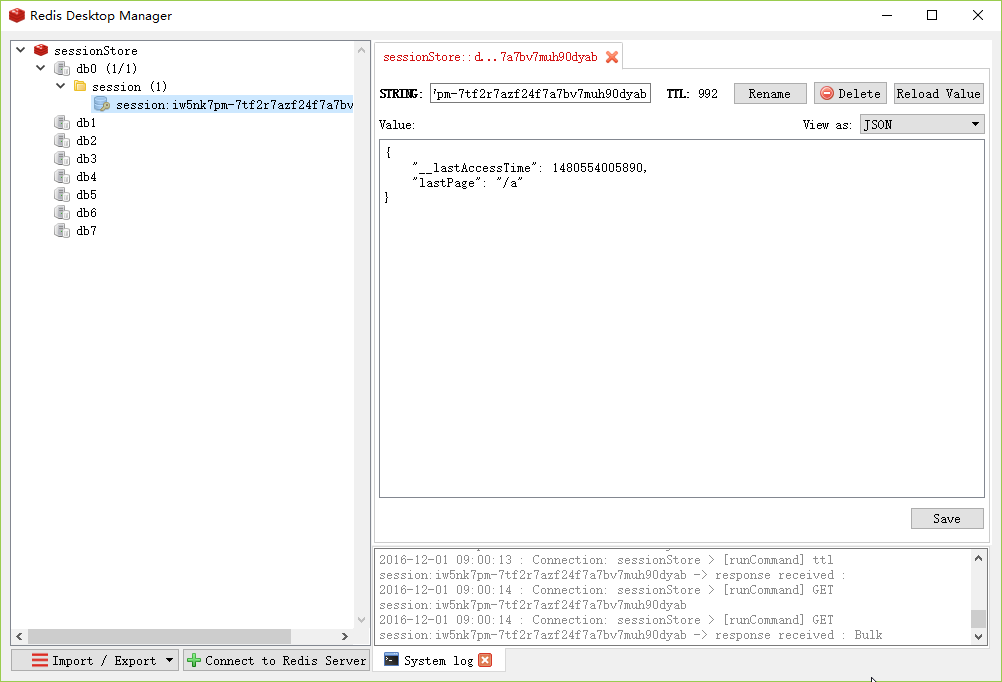Click the Redis Desktop Manager title bar logo

(x=17, y=15)
